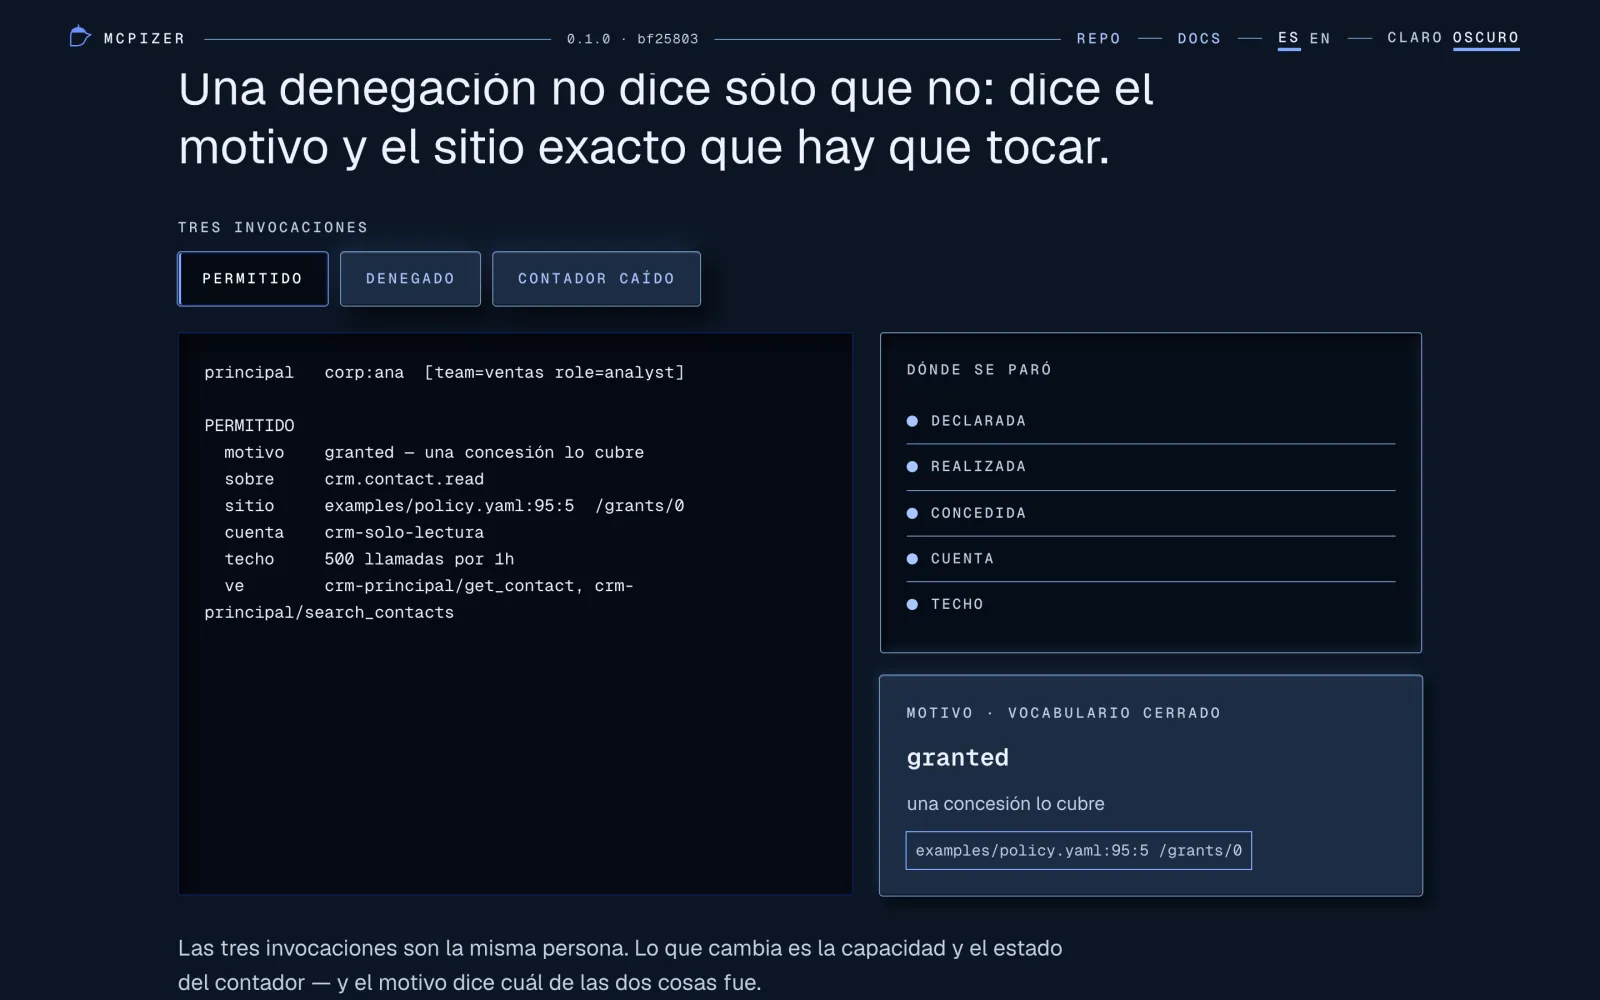The height and width of the screenshot is (1000, 1600).
Task: Click the DÓNDE SE PARÓ heading
Action: coord(979,370)
